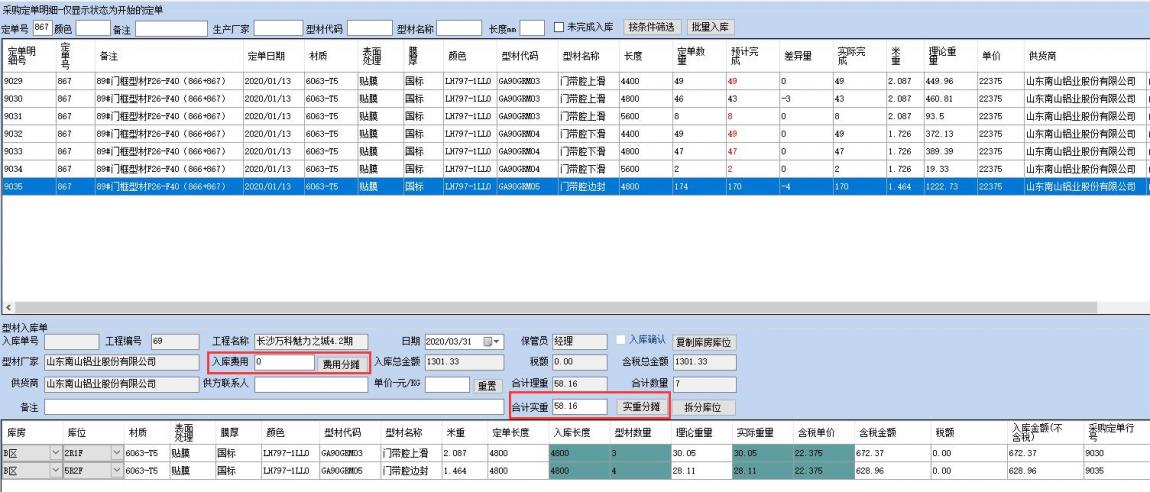Click the 复制库房库位 button

(x=703, y=342)
